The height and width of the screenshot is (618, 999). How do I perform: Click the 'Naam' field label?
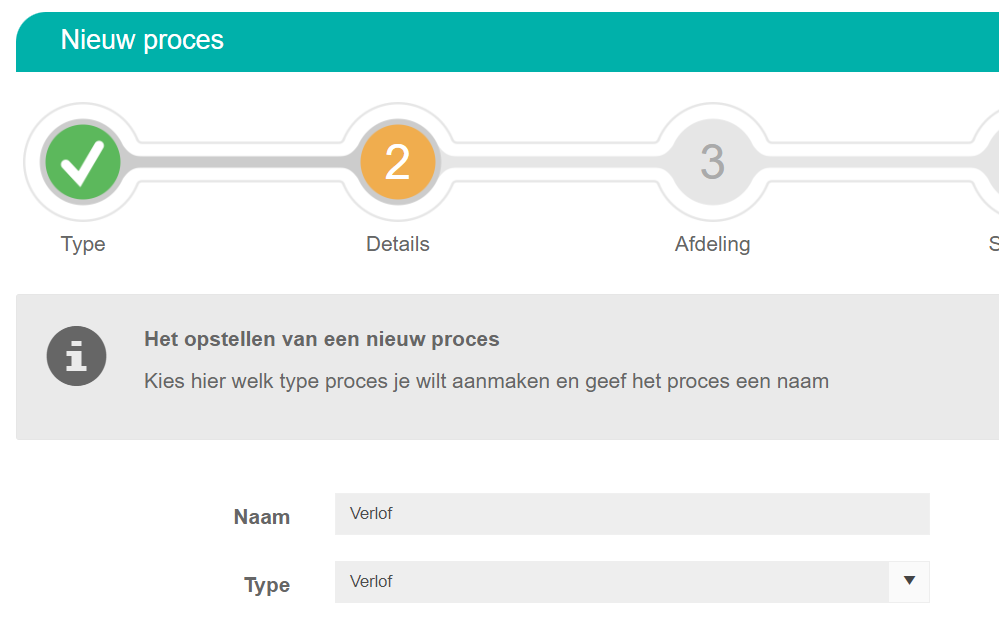262,517
